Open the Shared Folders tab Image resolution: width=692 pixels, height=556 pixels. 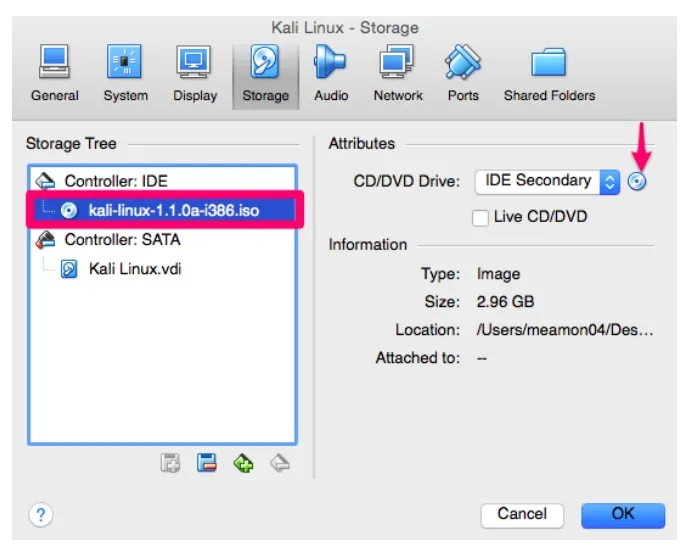pyautogui.click(x=549, y=74)
